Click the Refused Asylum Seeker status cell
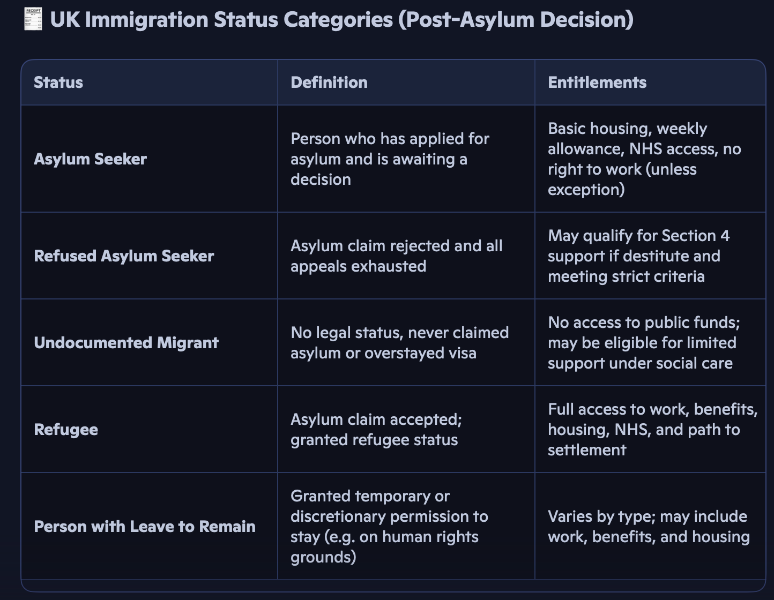 click(124, 256)
